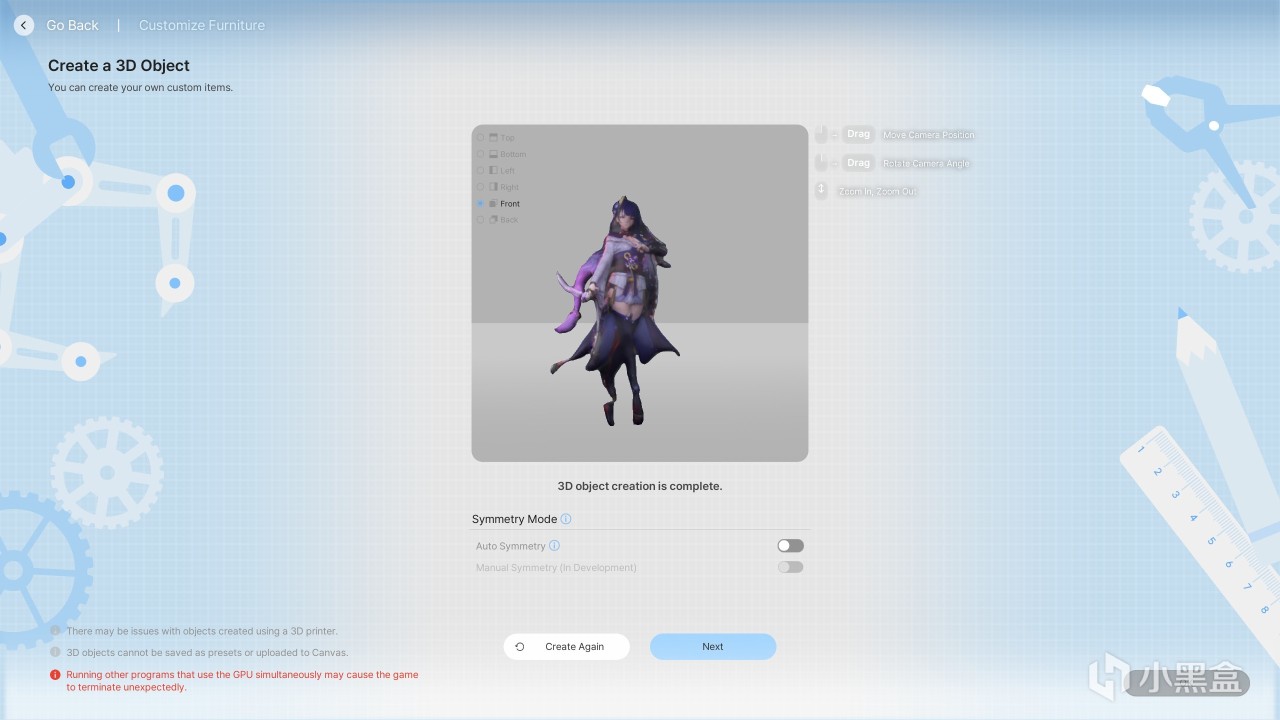
Task: Click the mouse icon beside Move Camera Position
Action: tap(821, 134)
